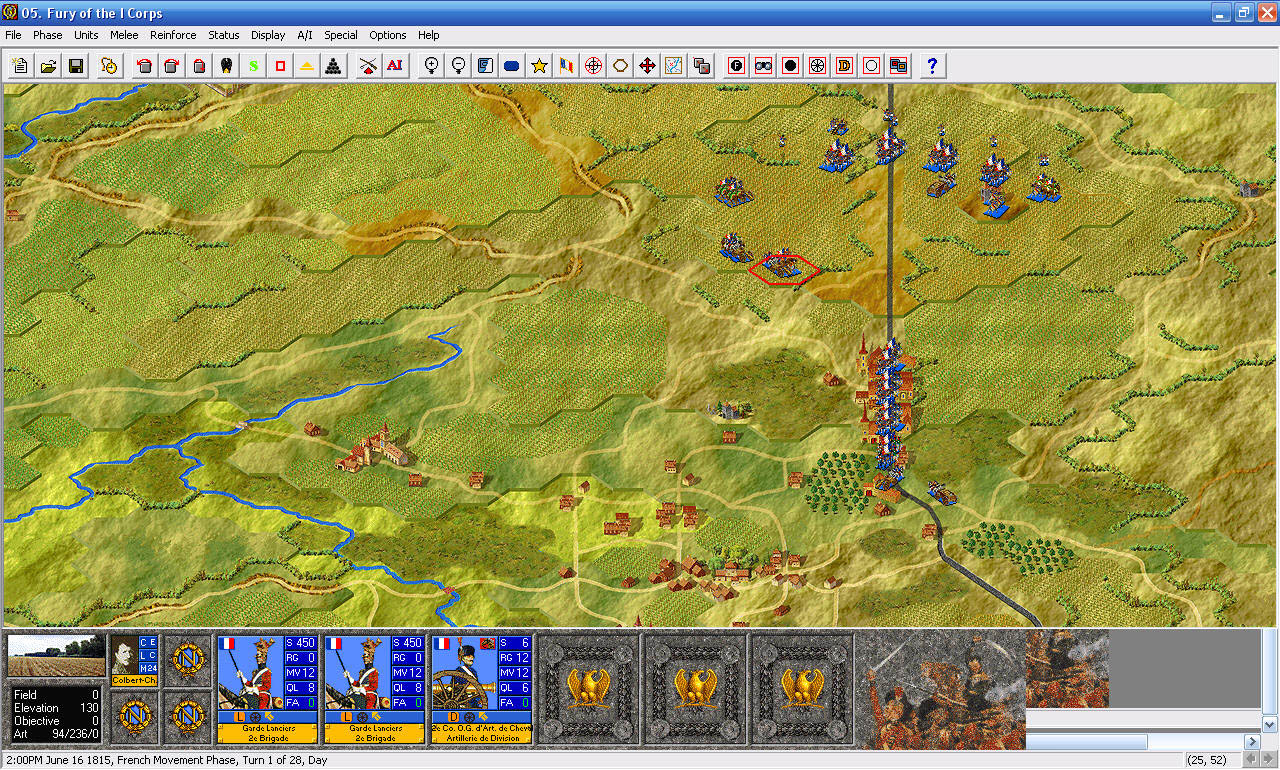Open the Options menu

pyautogui.click(x=388, y=35)
